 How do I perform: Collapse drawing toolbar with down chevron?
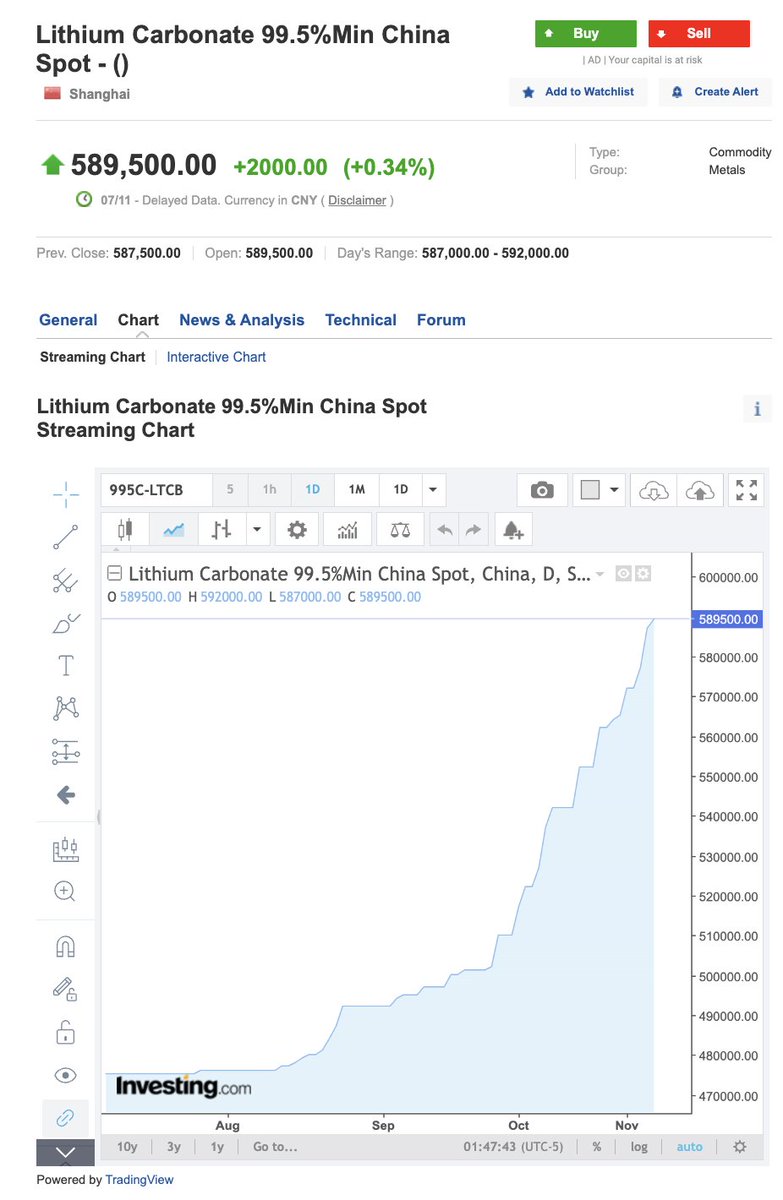(x=66, y=1152)
